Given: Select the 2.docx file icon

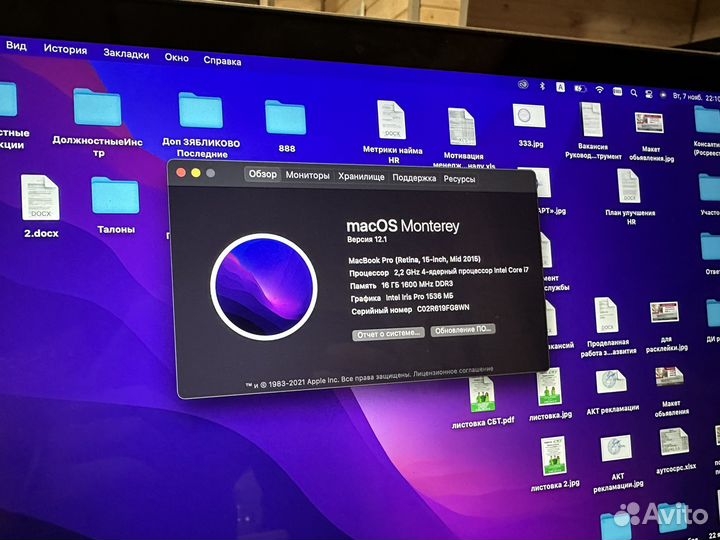Looking at the screenshot, I should point(40,197).
